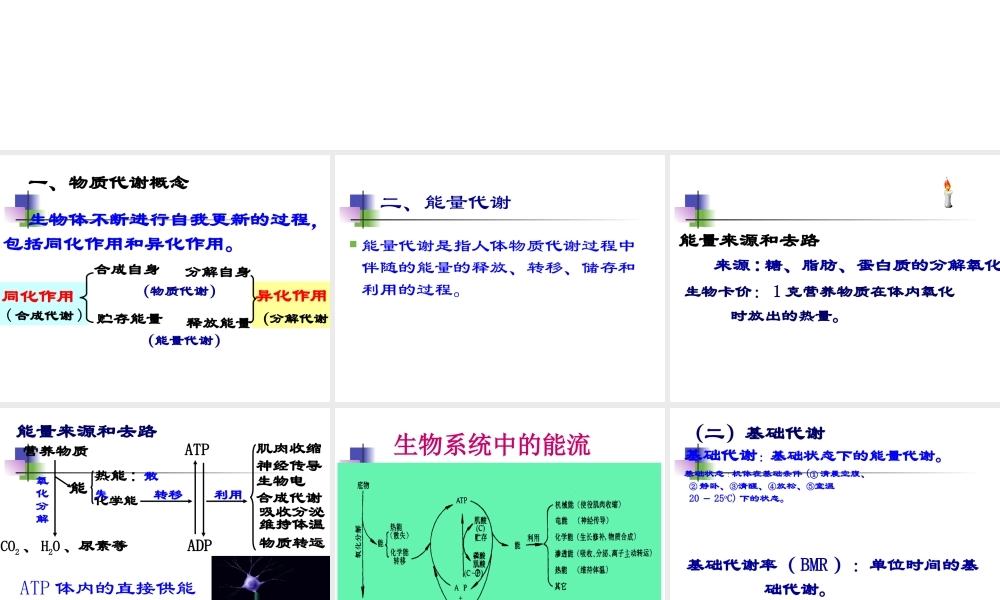Expand the curly brace under 同化作用 diagram
This screenshot has height=600, width=1000.
[x=85, y=300]
